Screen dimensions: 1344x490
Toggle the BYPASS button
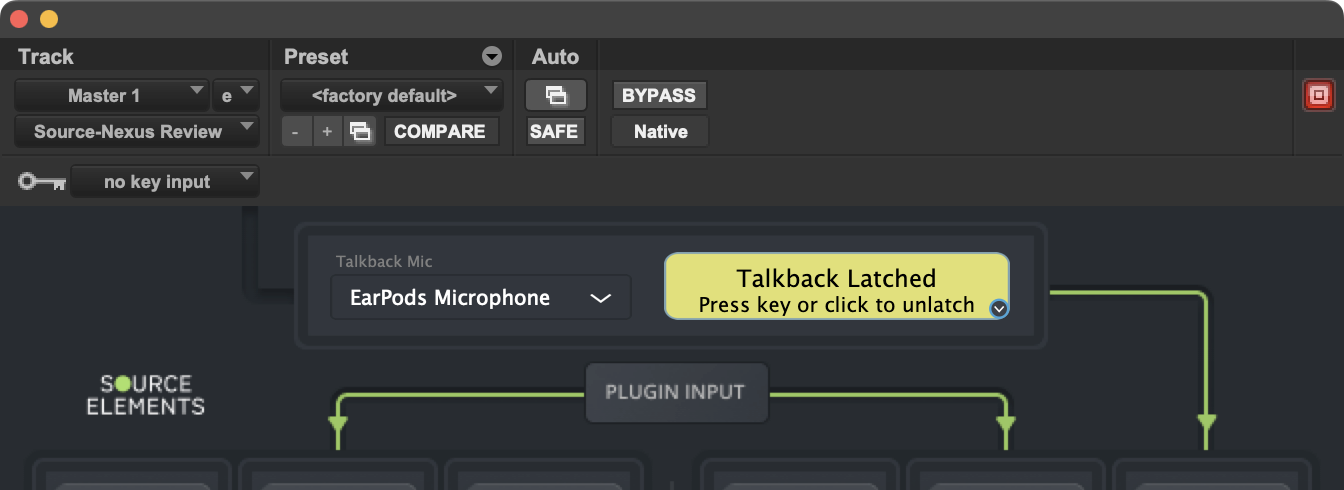(659, 96)
